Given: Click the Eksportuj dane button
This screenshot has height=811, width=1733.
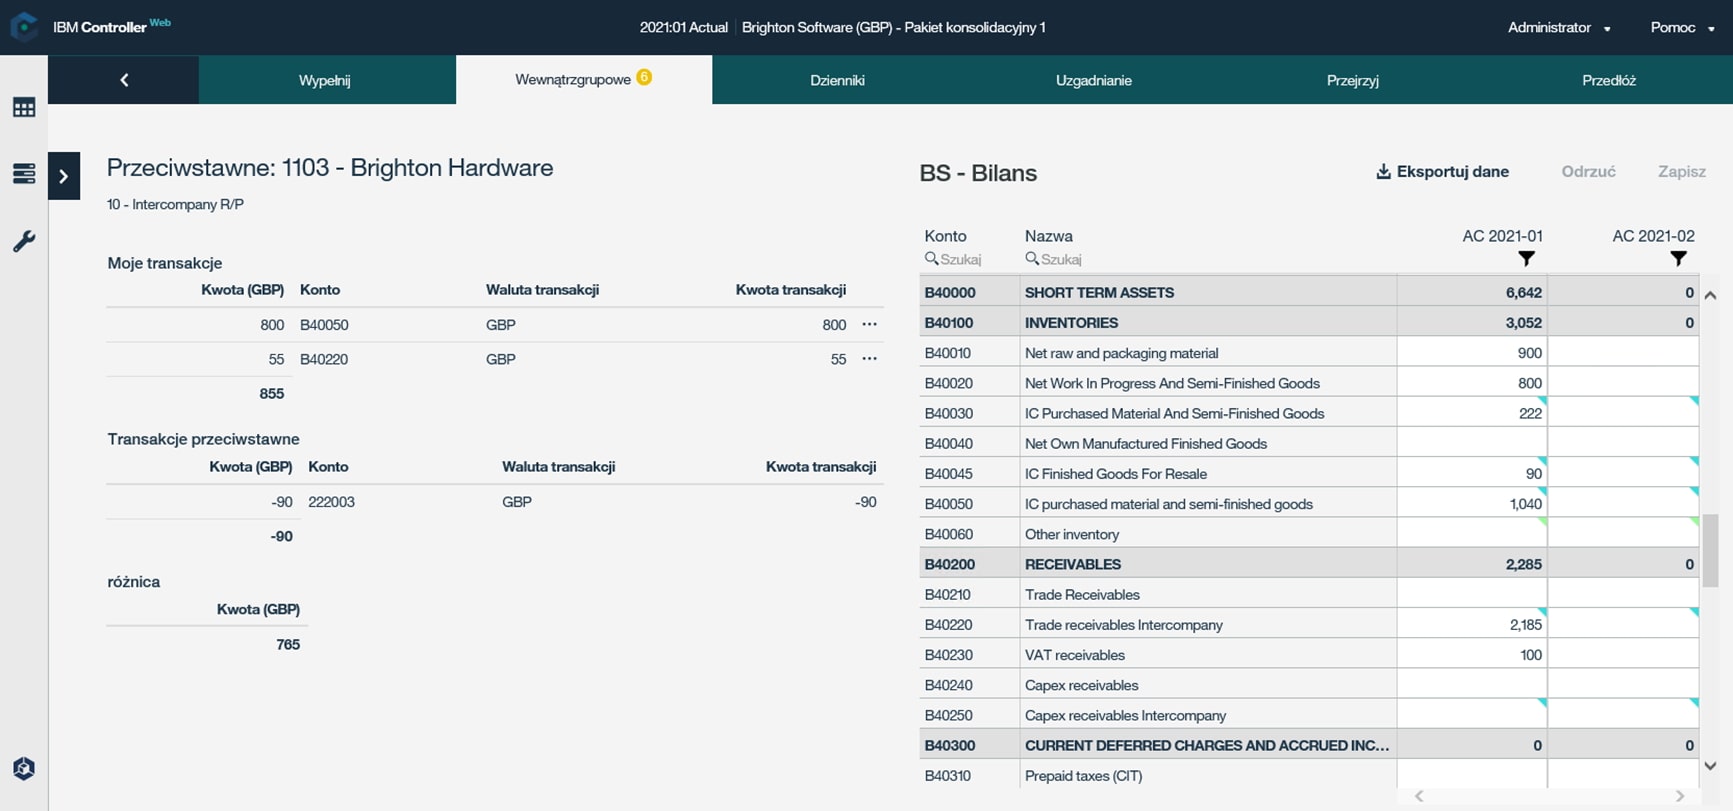Looking at the screenshot, I should (1442, 172).
